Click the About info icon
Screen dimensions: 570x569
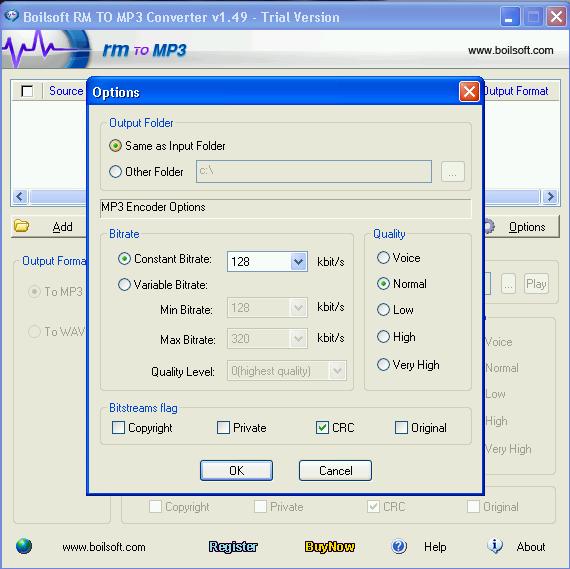(x=495, y=546)
